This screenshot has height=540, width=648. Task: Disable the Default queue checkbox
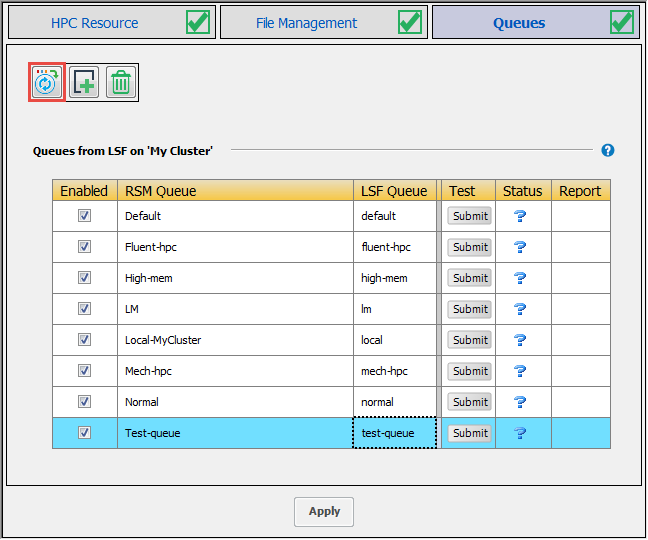point(85,216)
